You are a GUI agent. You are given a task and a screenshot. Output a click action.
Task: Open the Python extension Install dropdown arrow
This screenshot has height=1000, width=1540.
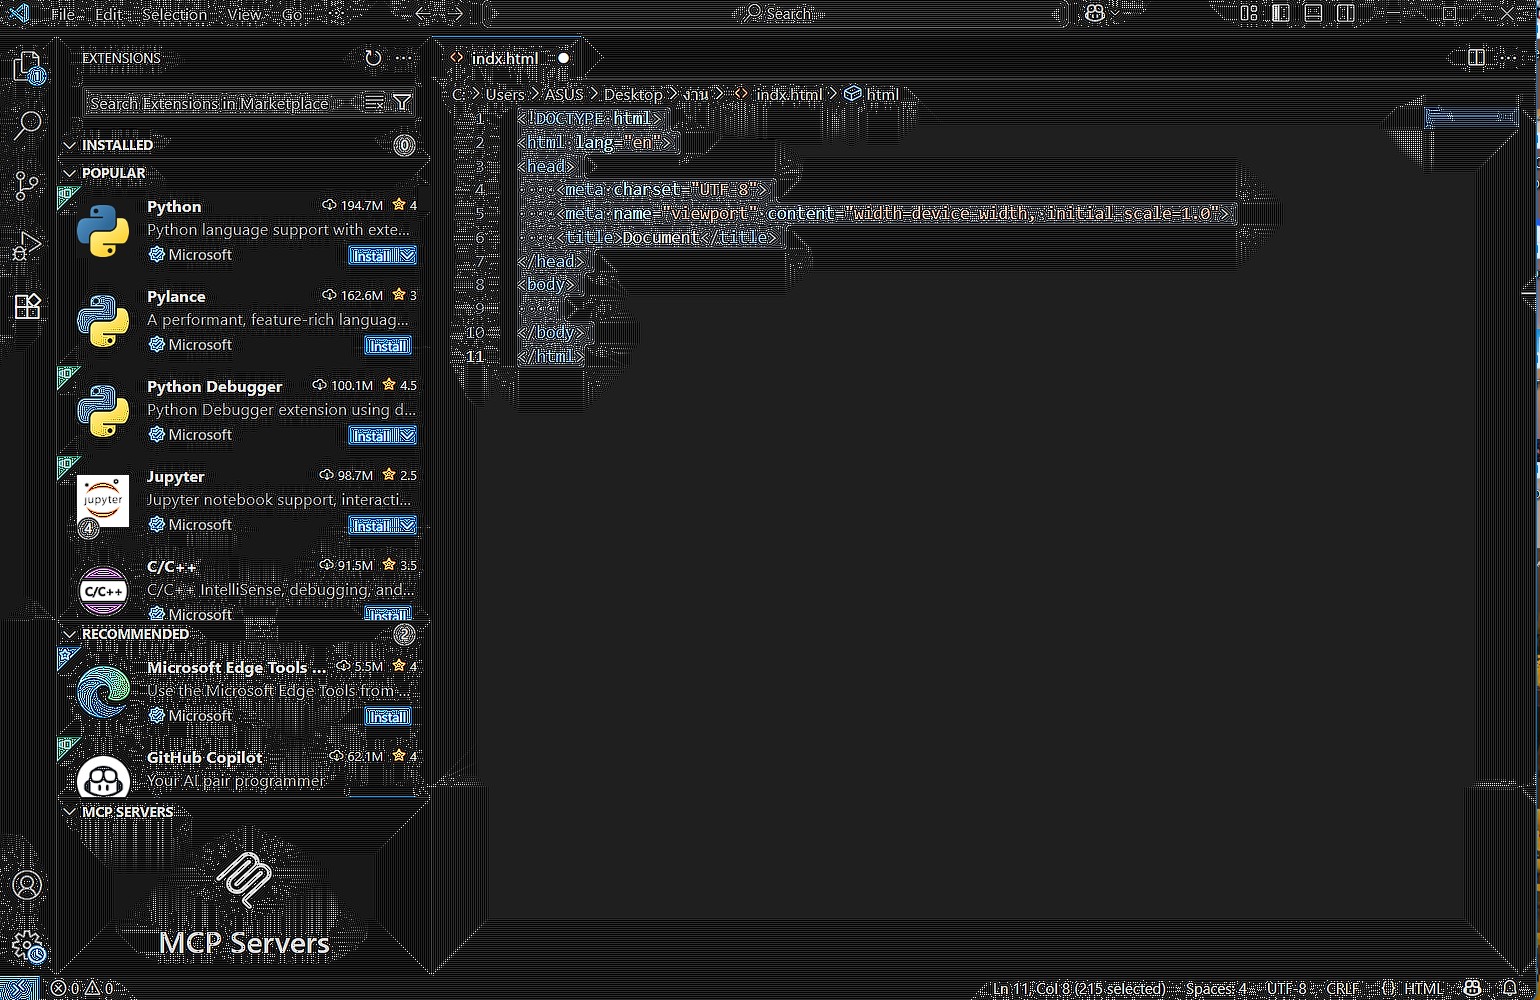click(407, 256)
